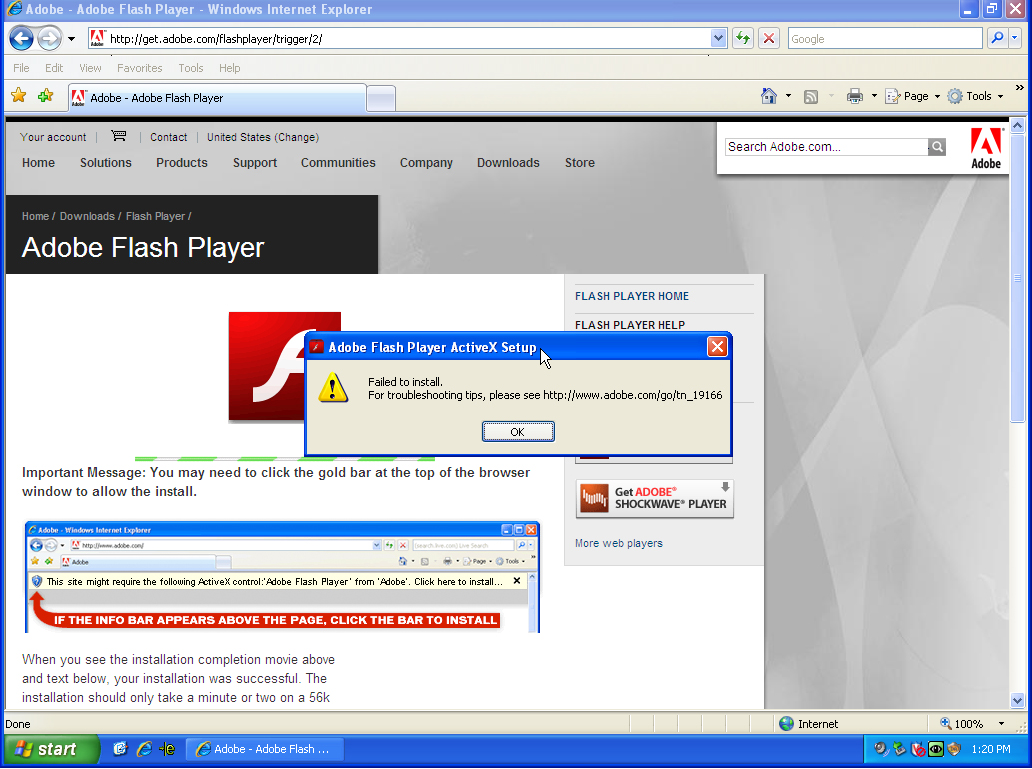The width and height of the screenshot is (1032, 769).
Task: Open FLASH PLAYER HELP sidebar link
Action: tap(630, 325)
